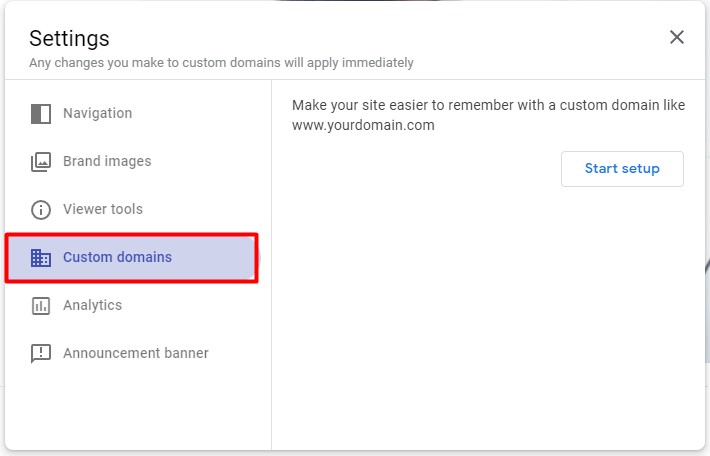The width and height of the screenshot is (710, 456).
Task: Click the Analytics bar chart icon
Action: 41,306
